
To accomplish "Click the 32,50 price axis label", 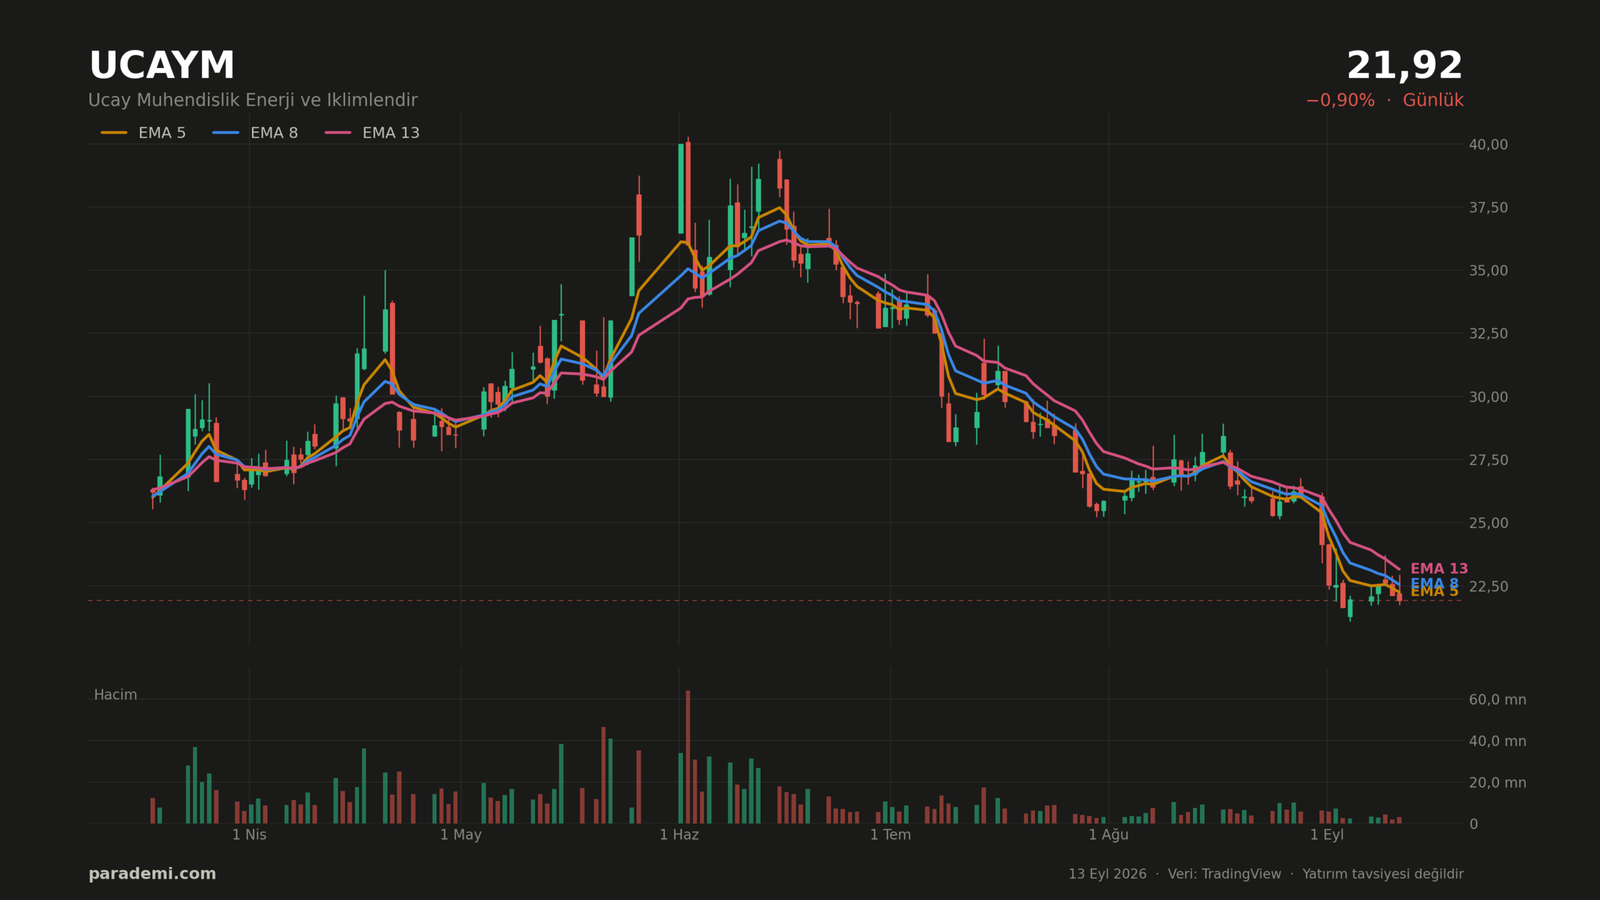I will (1488, 334).
